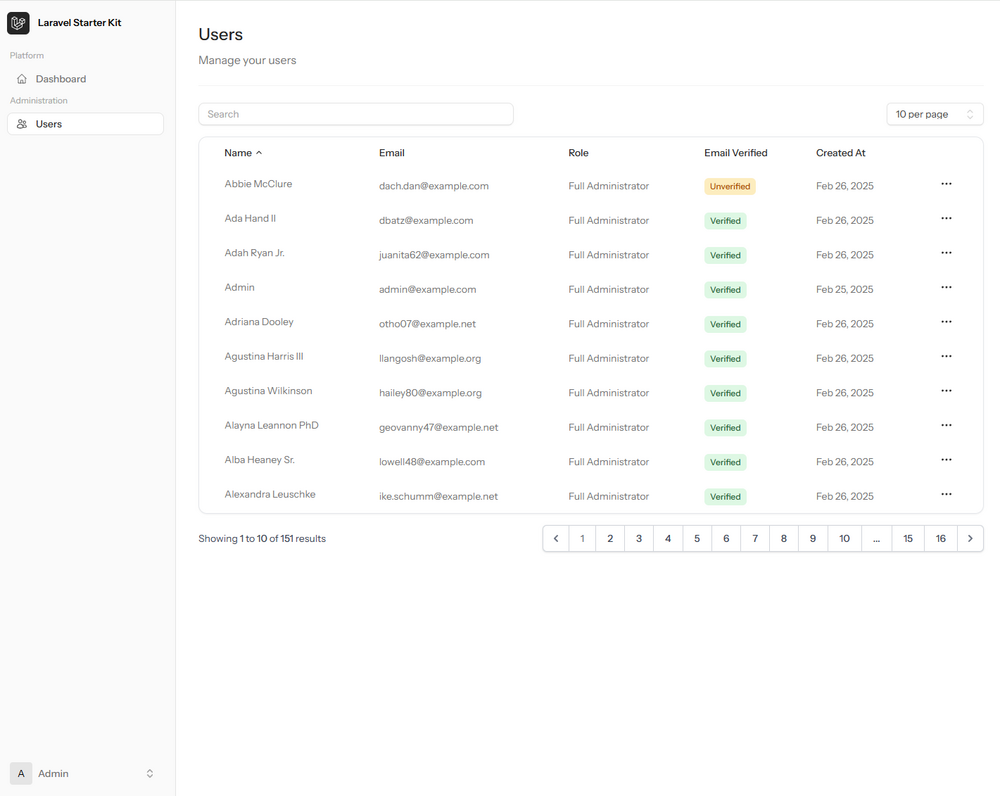
Task: Open actions menu for Alexandra Leuschke
Action: 946,494
